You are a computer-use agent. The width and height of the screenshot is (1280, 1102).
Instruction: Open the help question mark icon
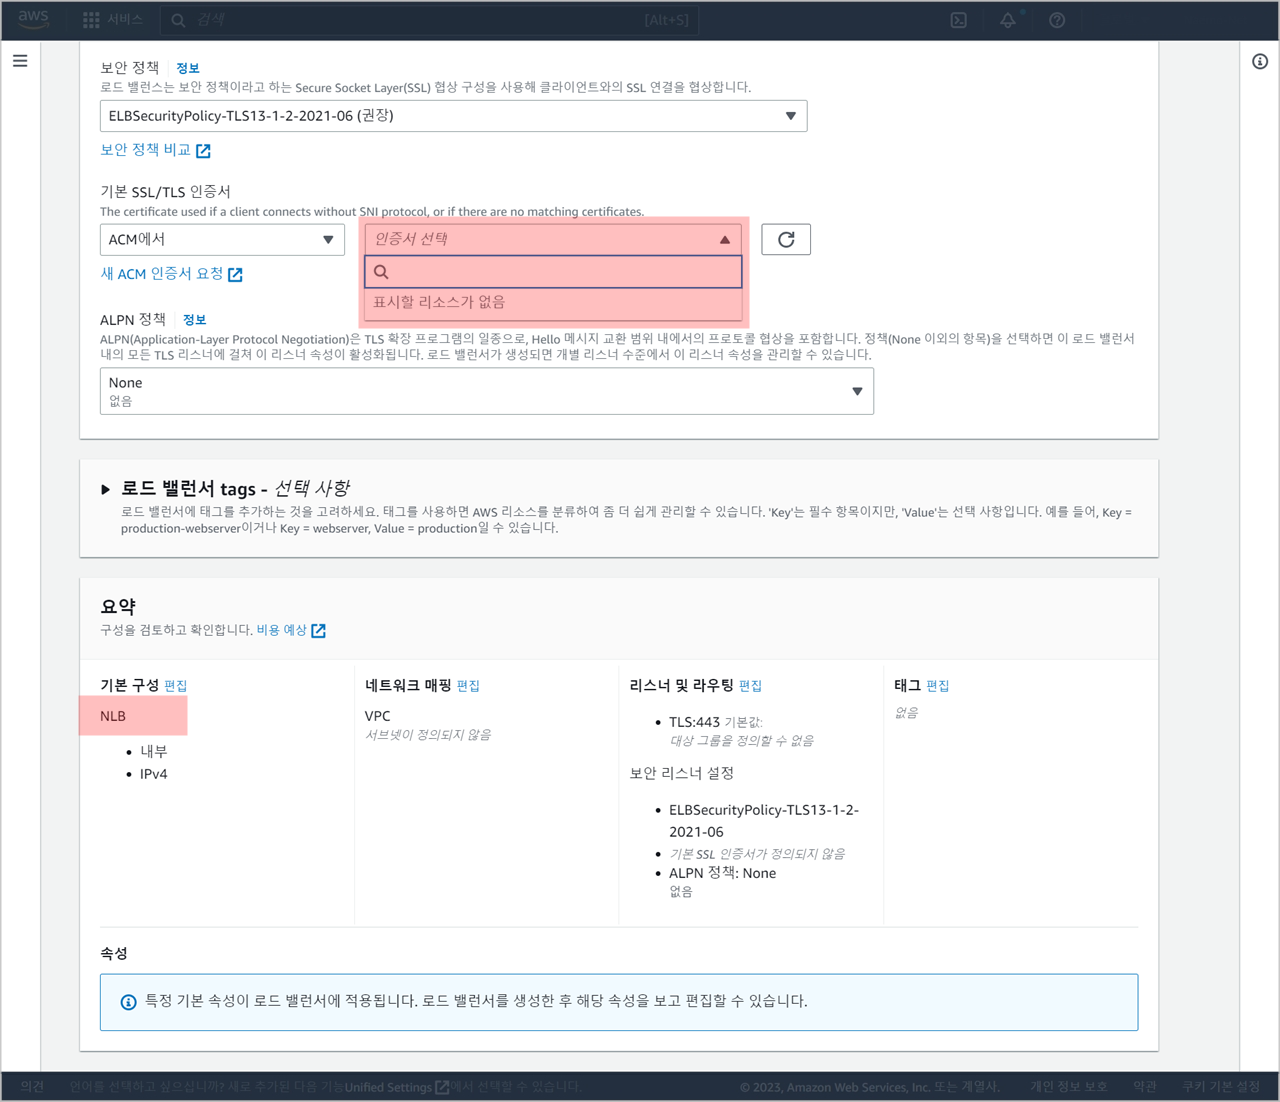(1057, 20)
